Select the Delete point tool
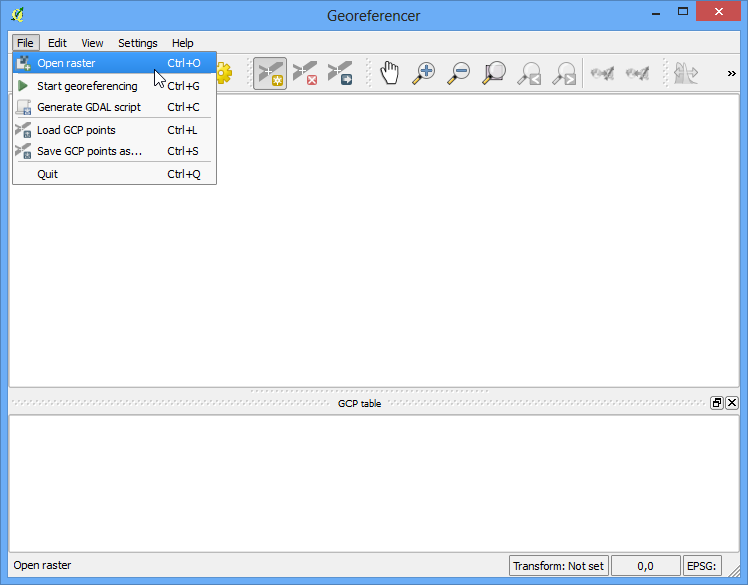 [x=305, y=73]
